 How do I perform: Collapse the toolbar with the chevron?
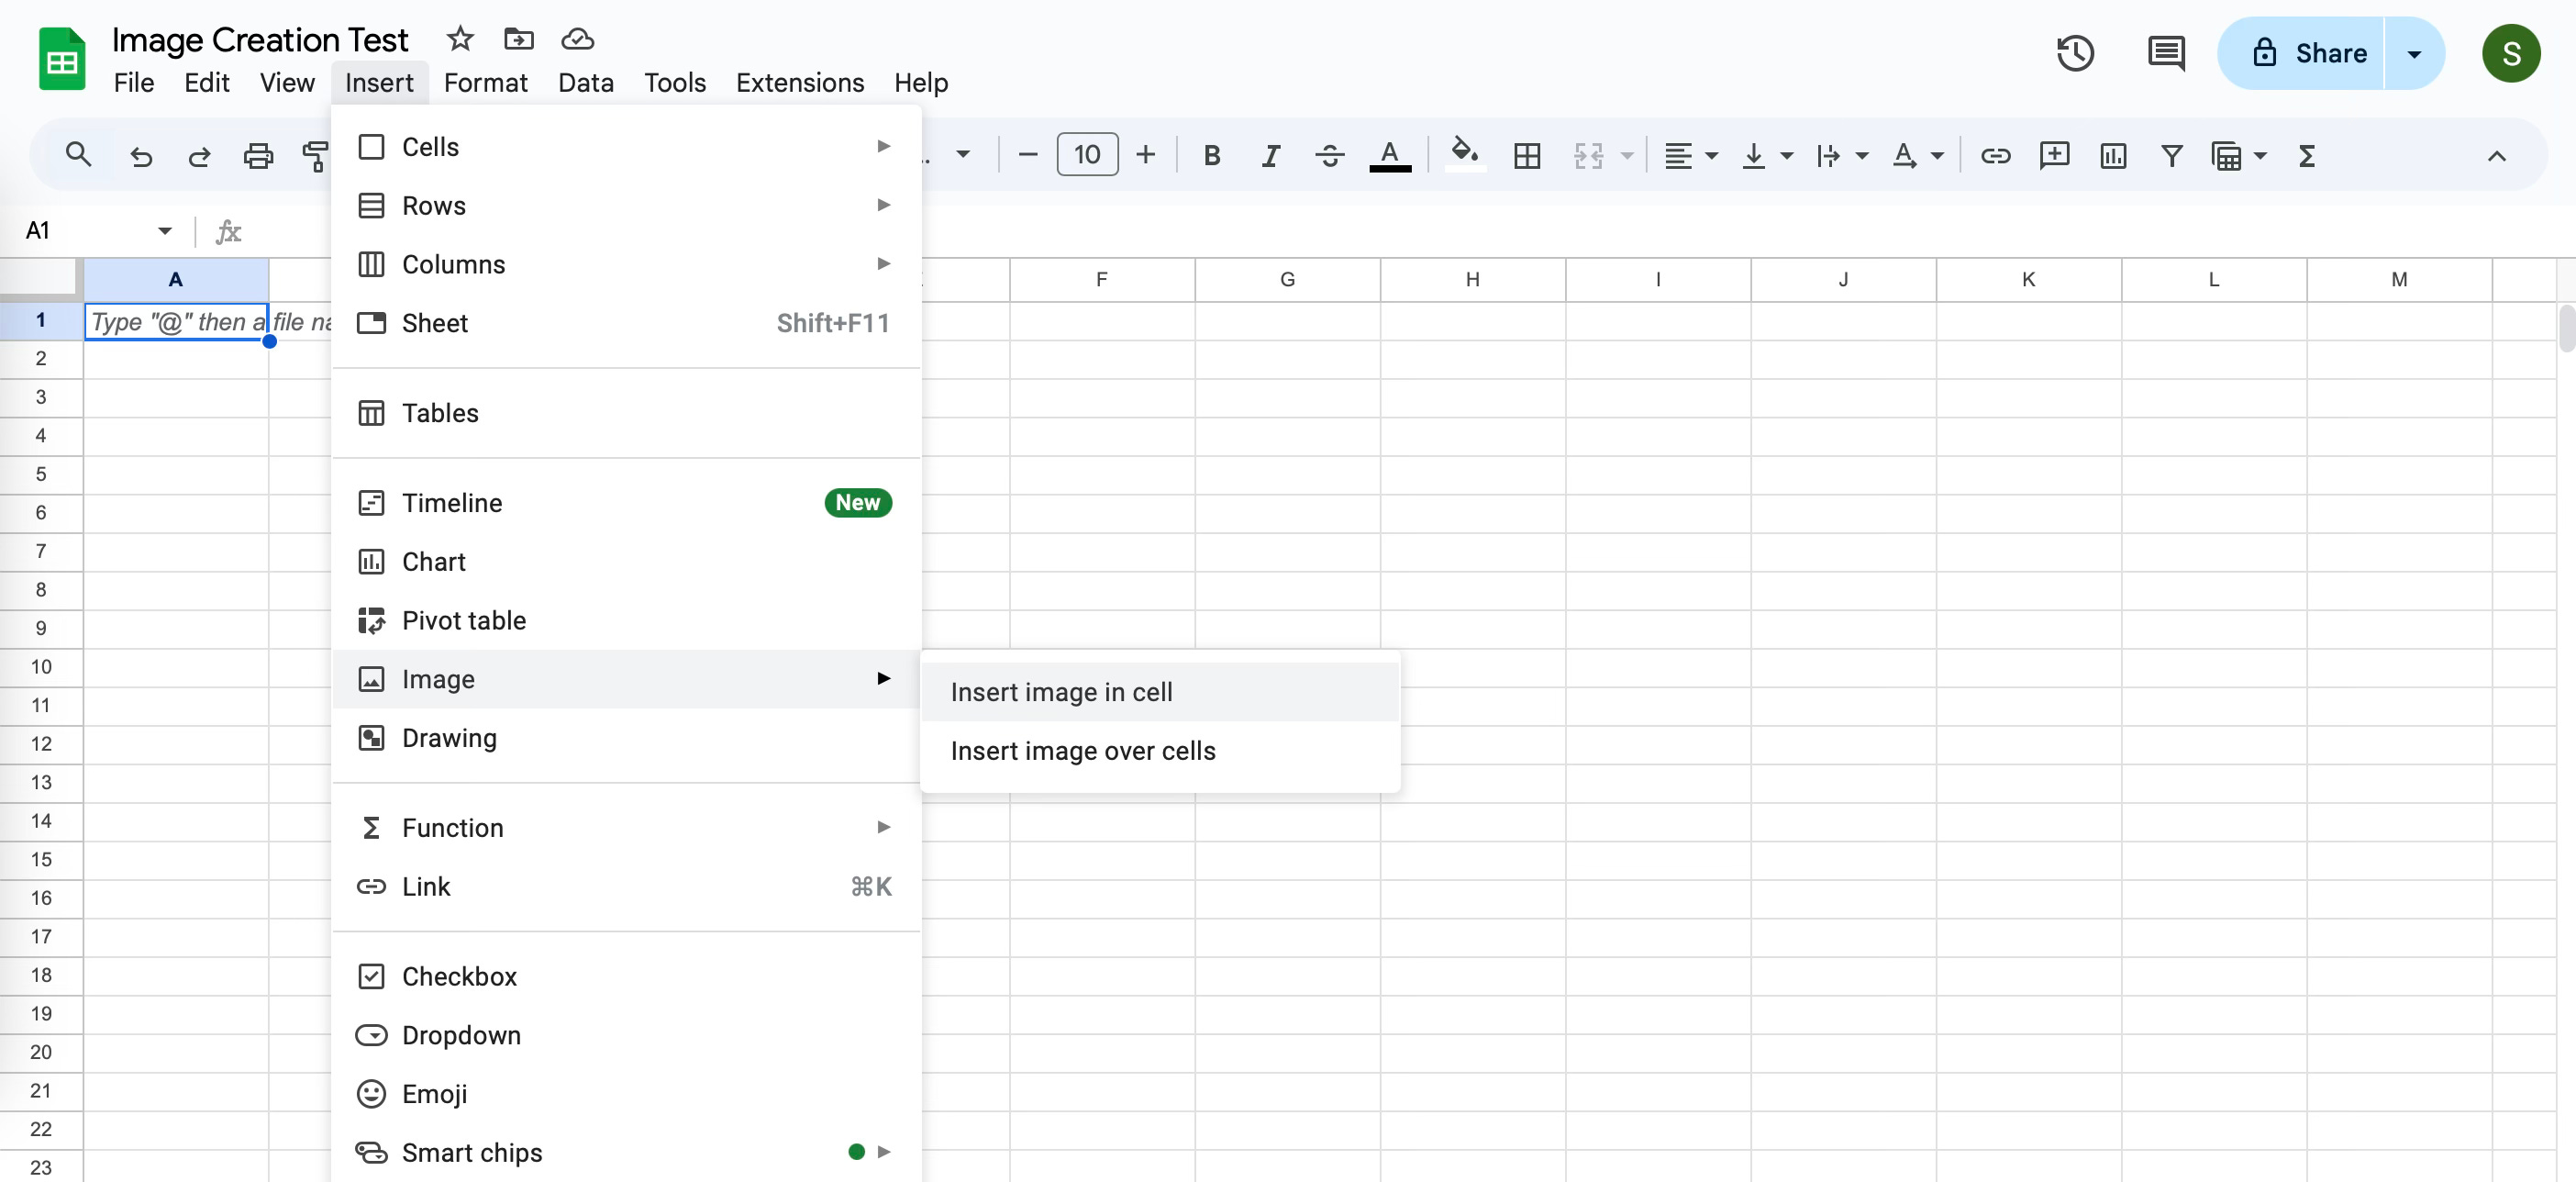coord(2496,156)
